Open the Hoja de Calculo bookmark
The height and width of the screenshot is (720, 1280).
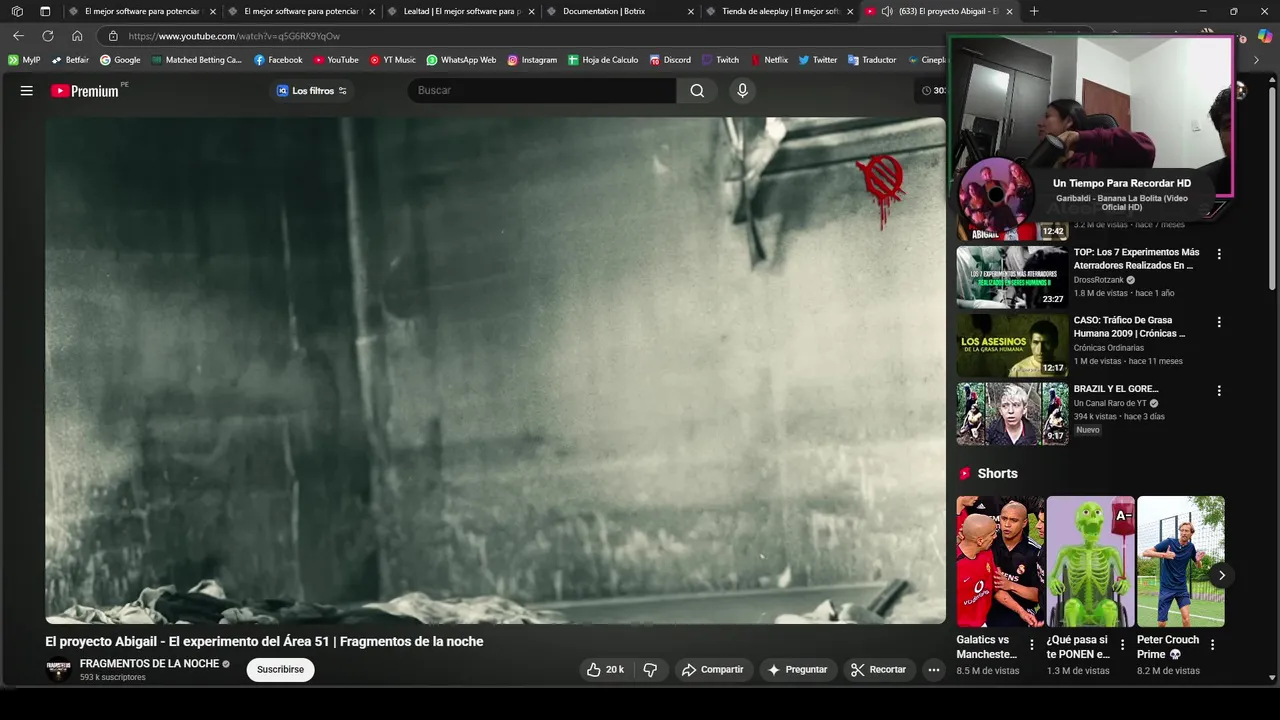603,60
